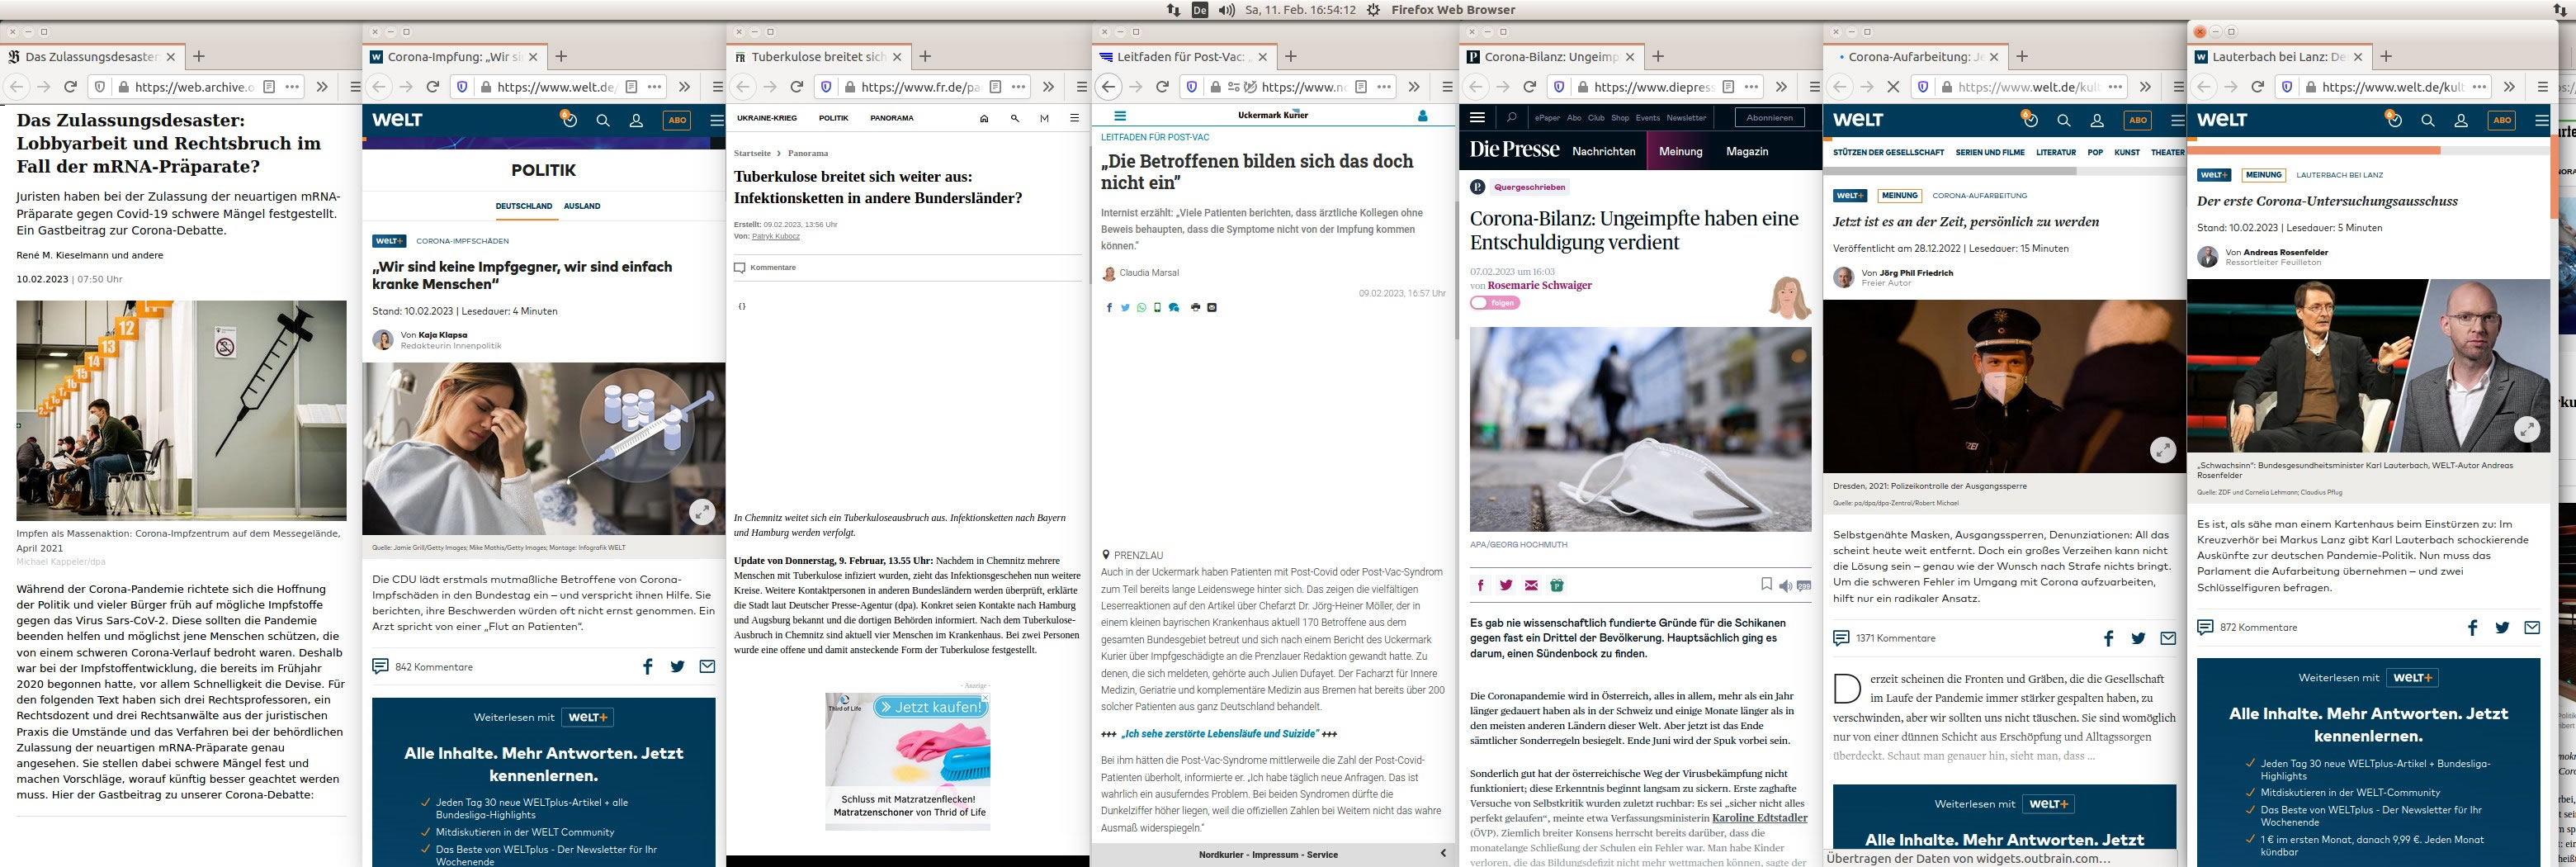
Task: Open UKRAINE-KRIEG menu item on fr.de
Action: point(767,118)
